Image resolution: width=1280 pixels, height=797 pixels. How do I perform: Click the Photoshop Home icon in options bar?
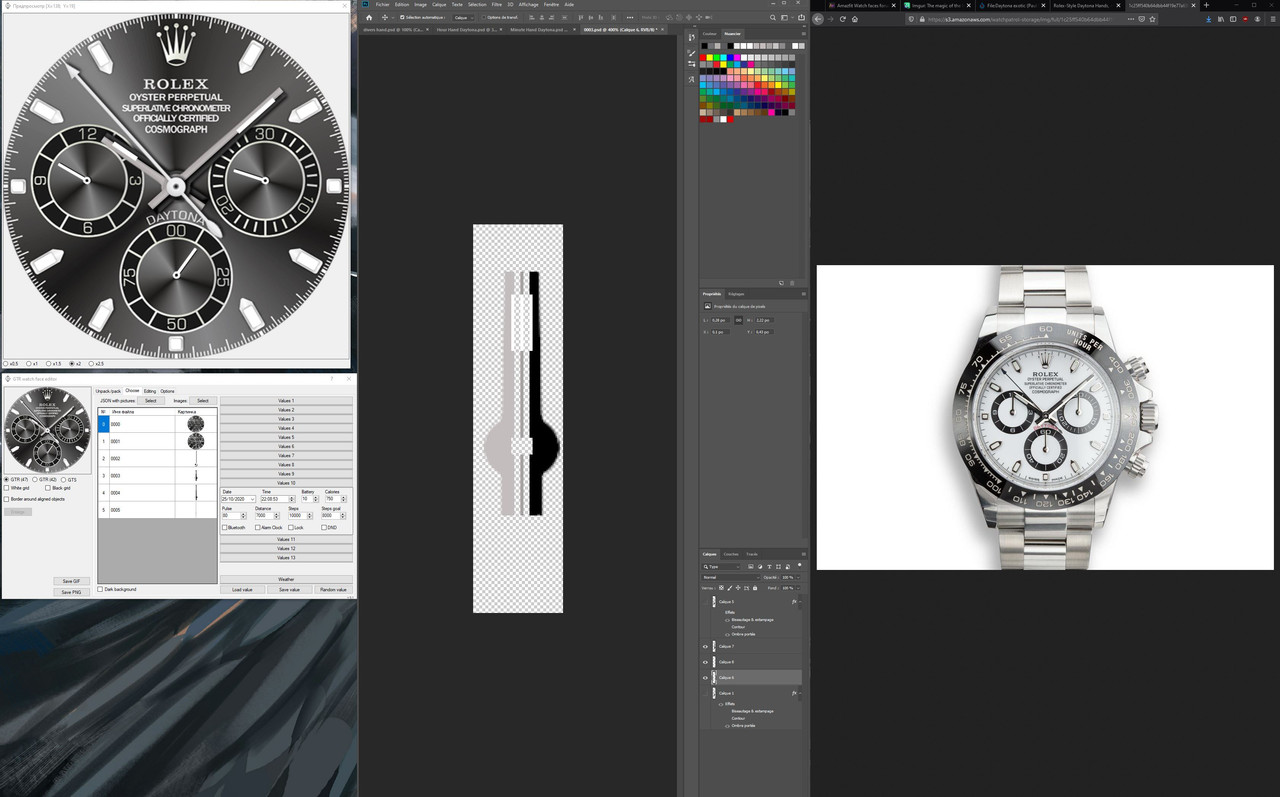pos(368,17)
